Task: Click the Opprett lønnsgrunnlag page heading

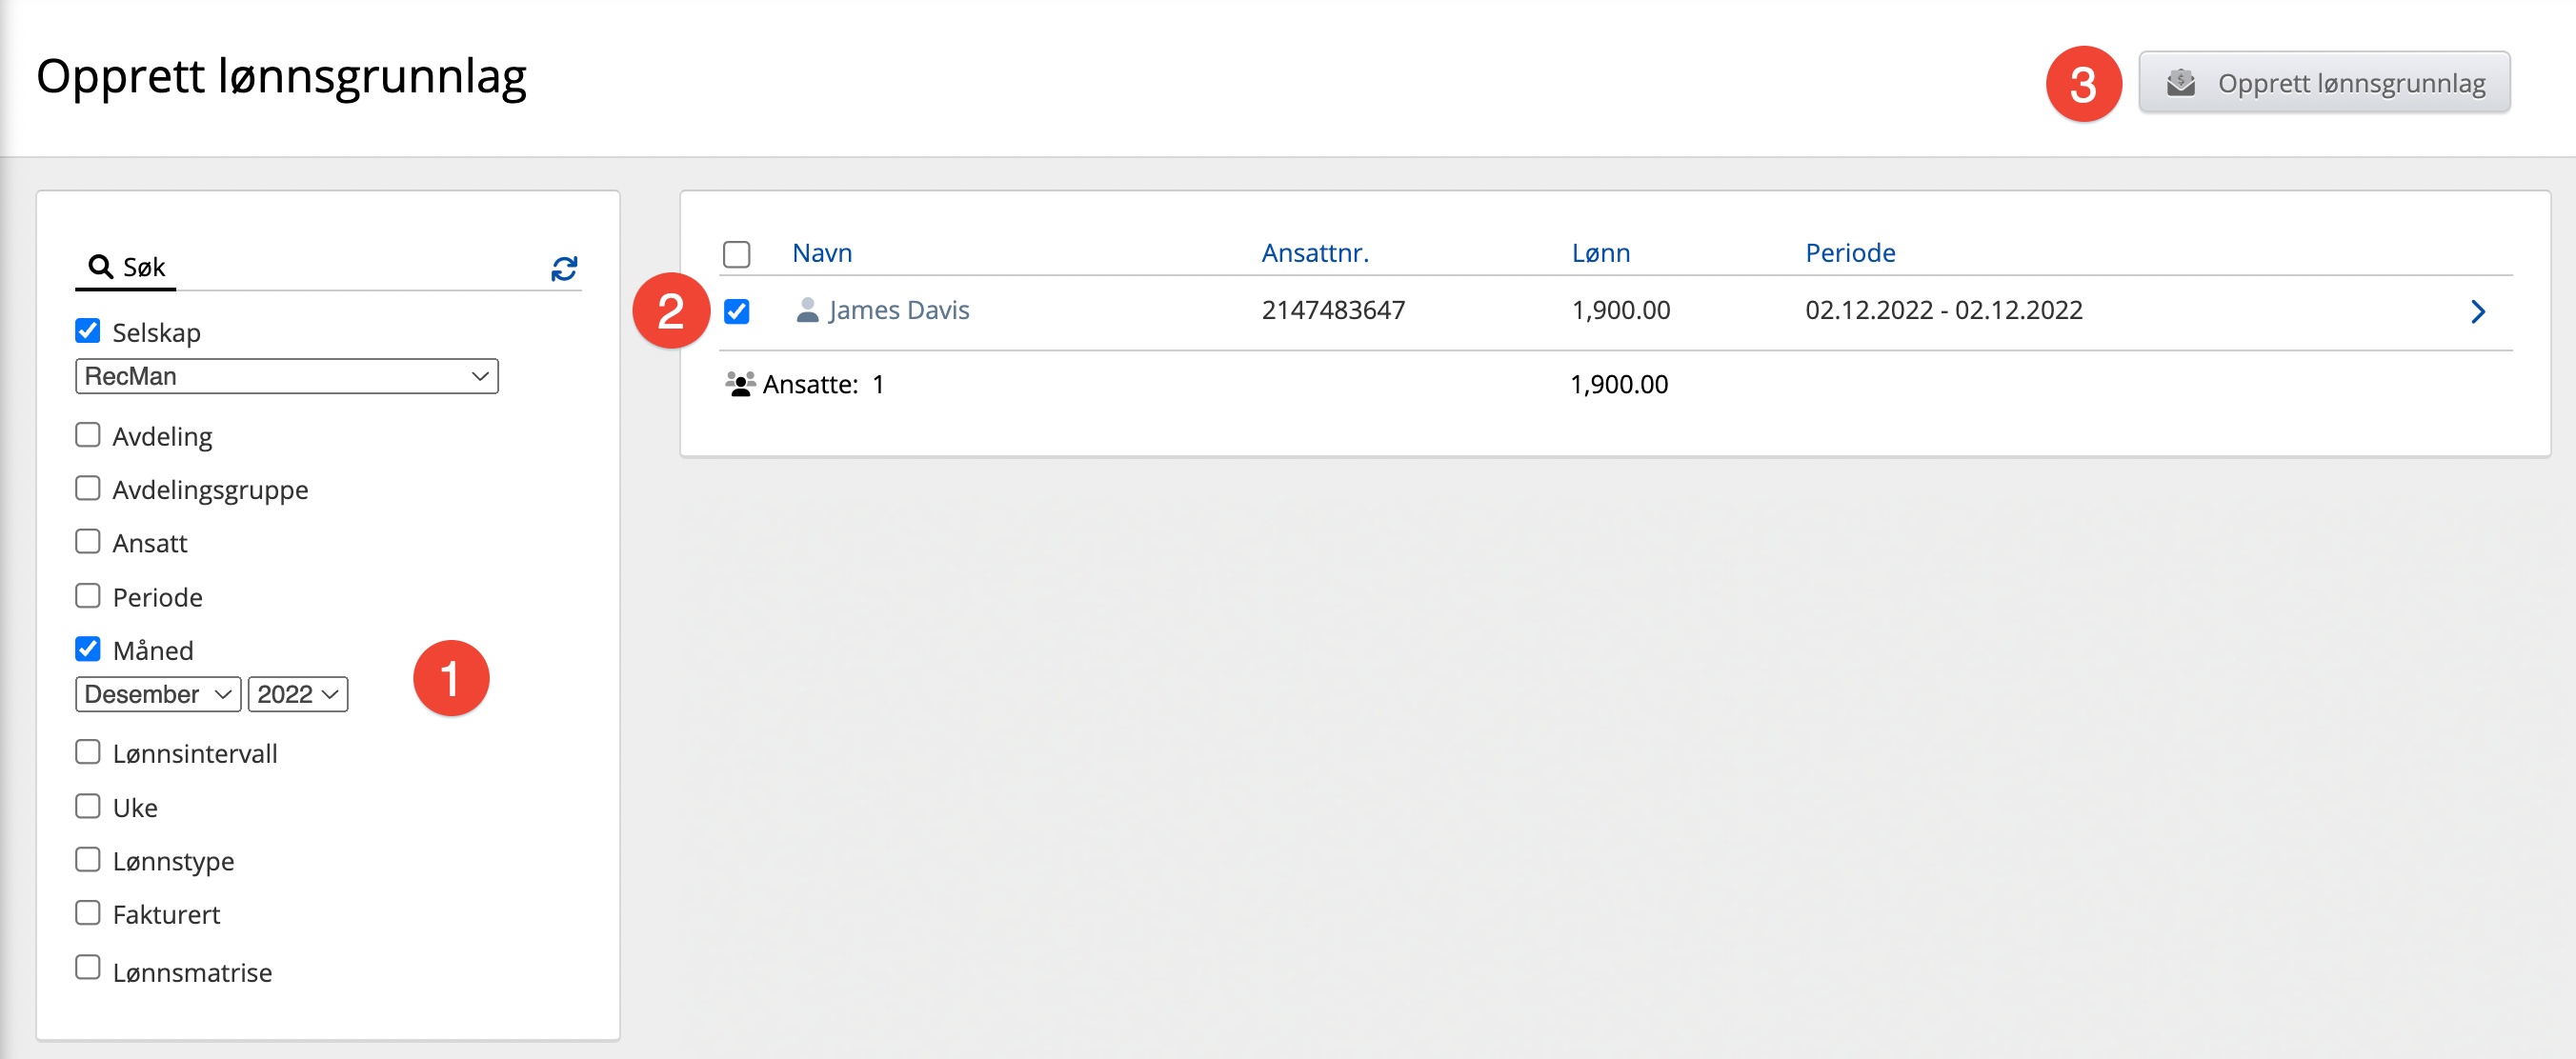Action: (x=281, y=77)
